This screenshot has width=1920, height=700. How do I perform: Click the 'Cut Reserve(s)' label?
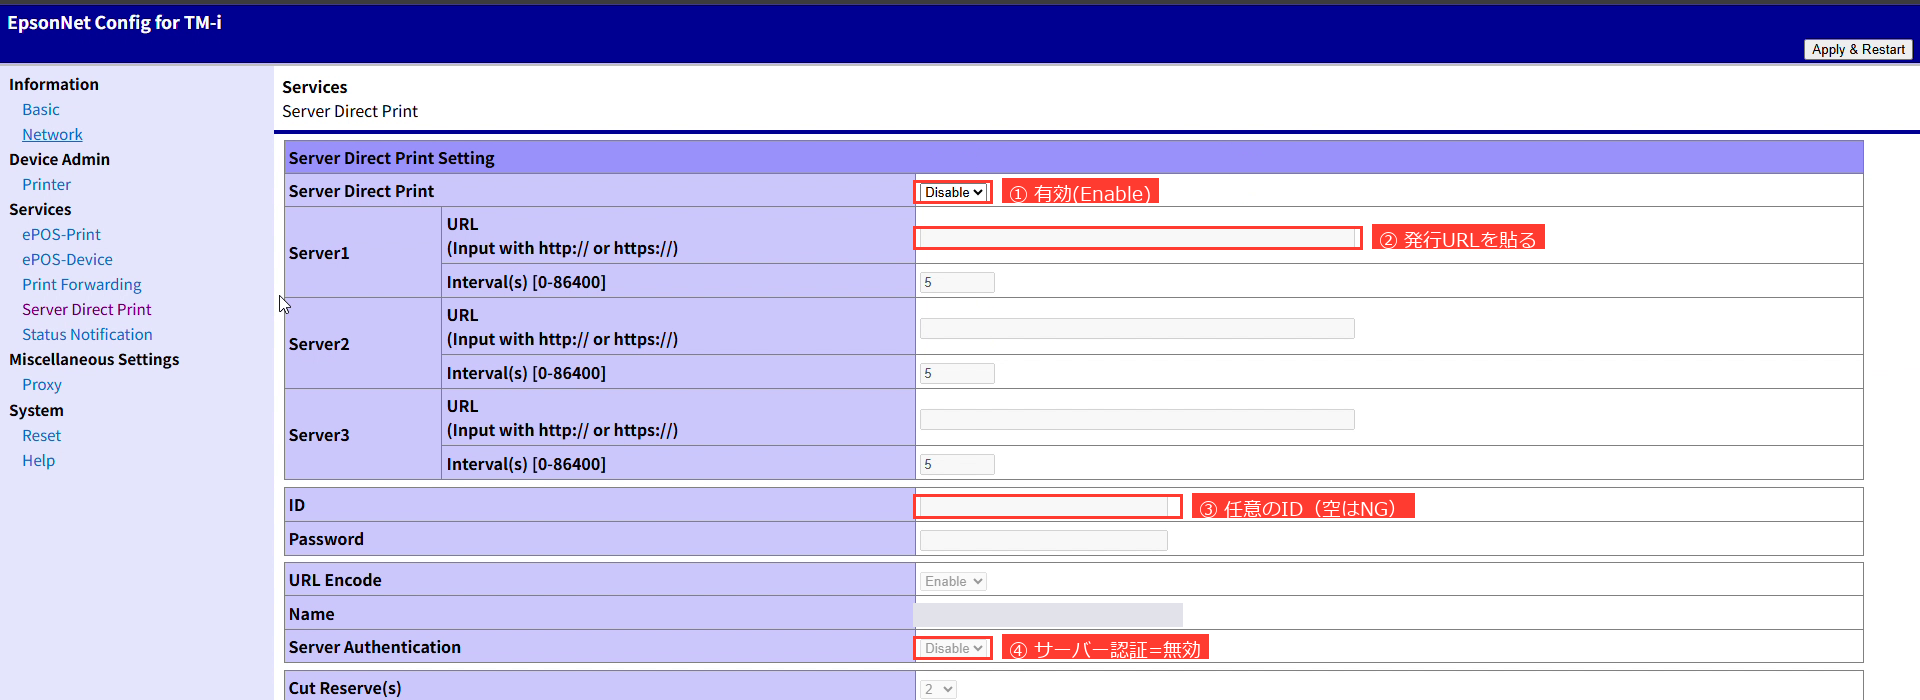coord(345,688)
